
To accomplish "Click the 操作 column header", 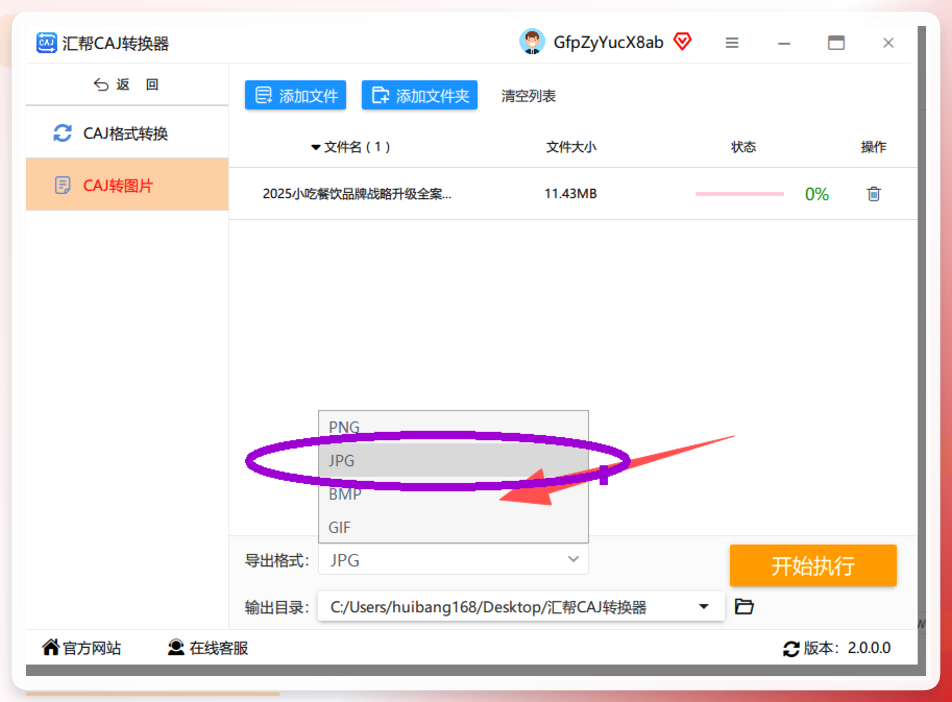I will point(873,147).
